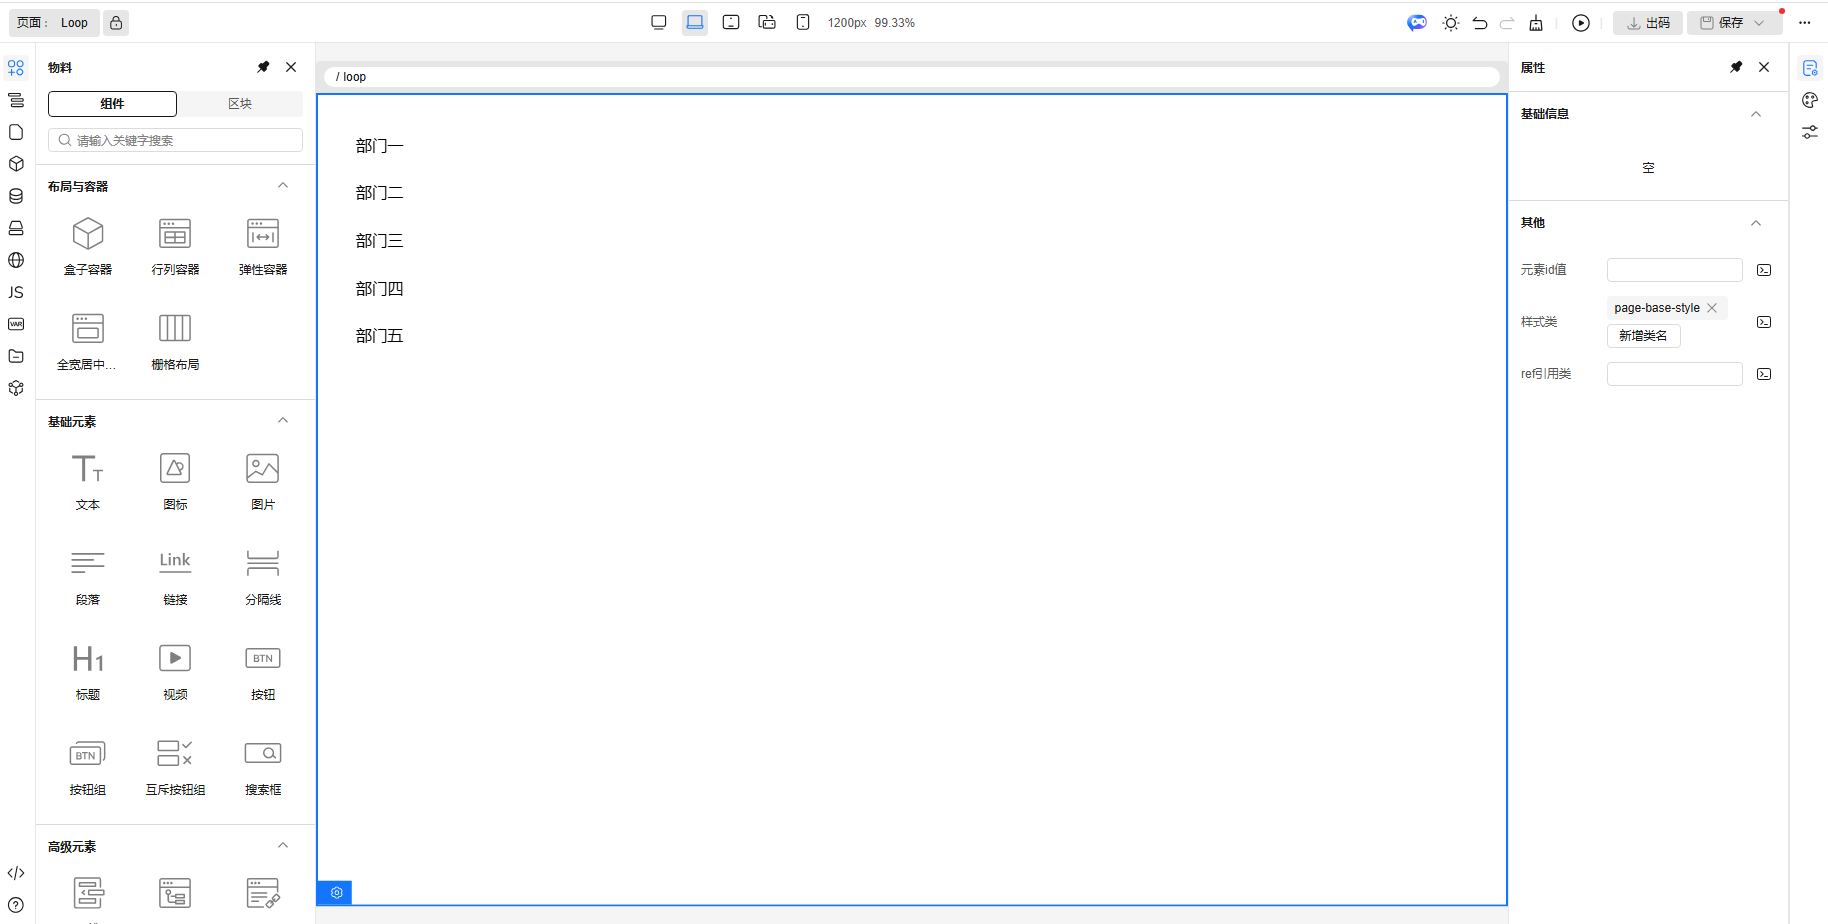Select the 栅格布局 grid layout component

175,340
